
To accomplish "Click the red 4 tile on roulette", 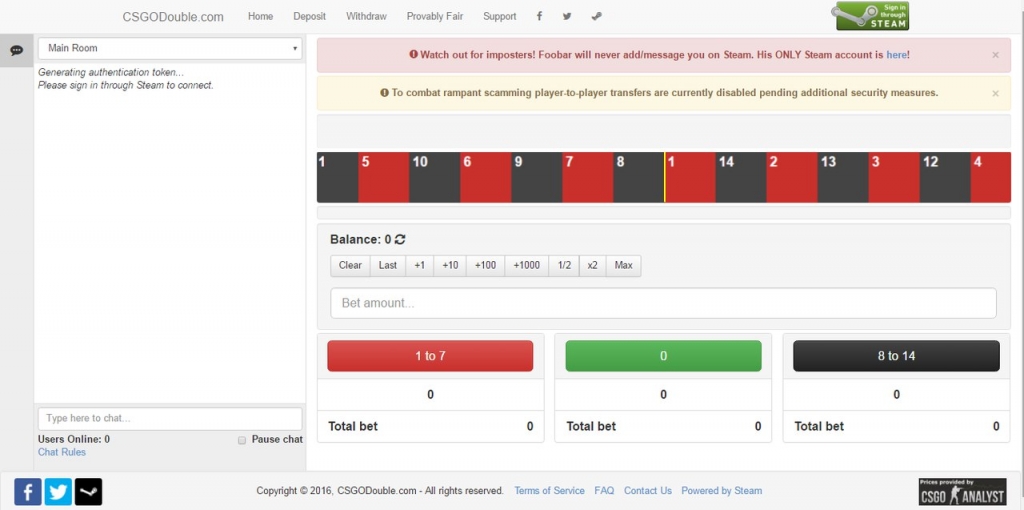I will click(x=991, y=178).
